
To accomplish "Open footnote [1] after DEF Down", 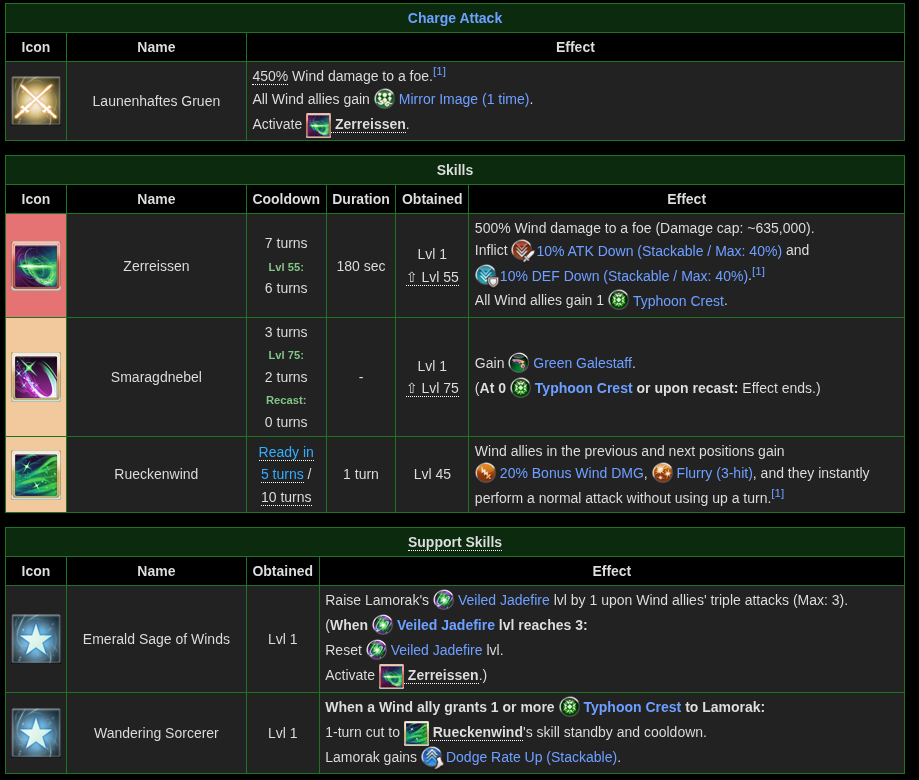I will (758, 271).
